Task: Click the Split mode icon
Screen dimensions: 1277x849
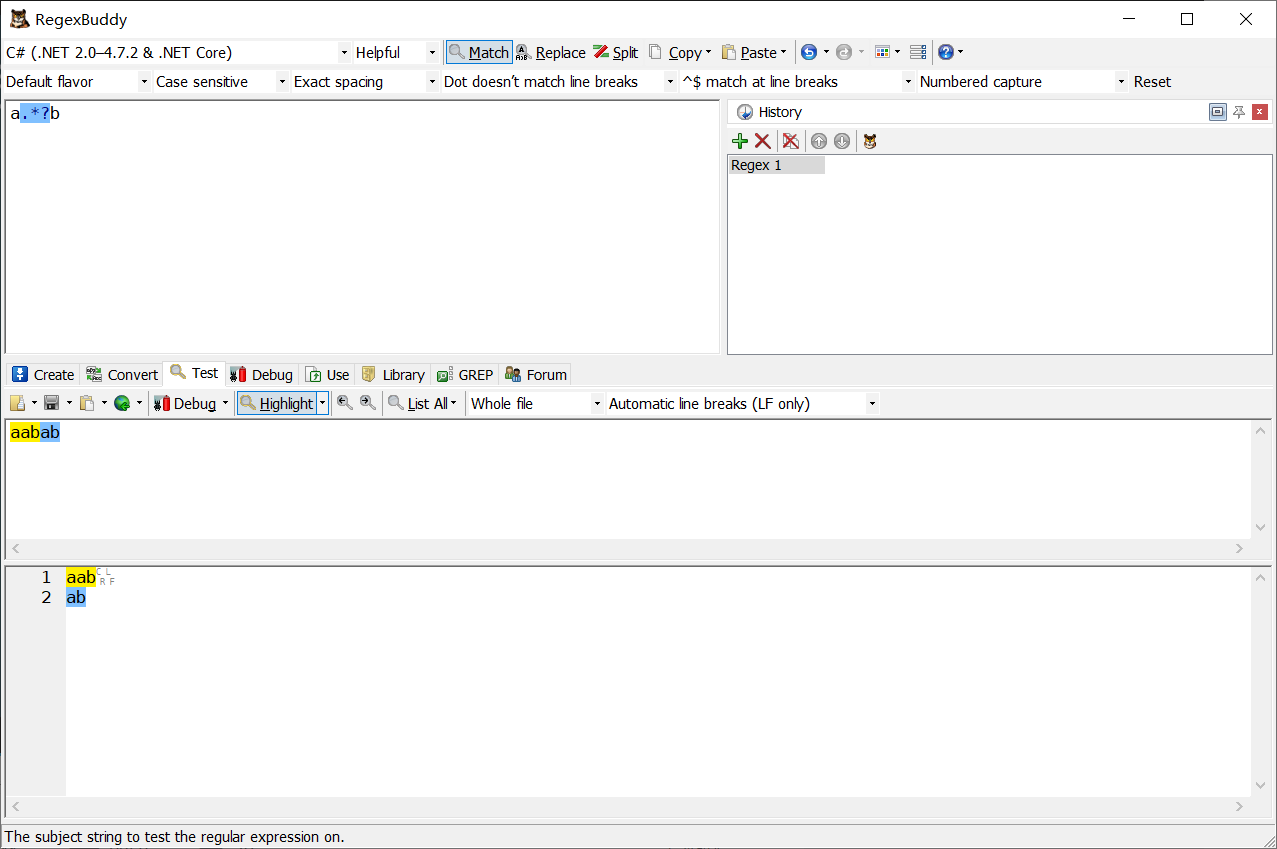Action: pos(615,52)
